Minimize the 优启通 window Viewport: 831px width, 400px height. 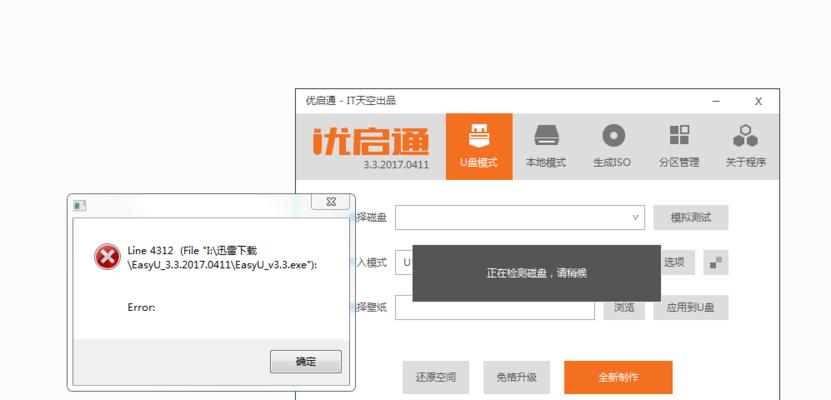716,101
